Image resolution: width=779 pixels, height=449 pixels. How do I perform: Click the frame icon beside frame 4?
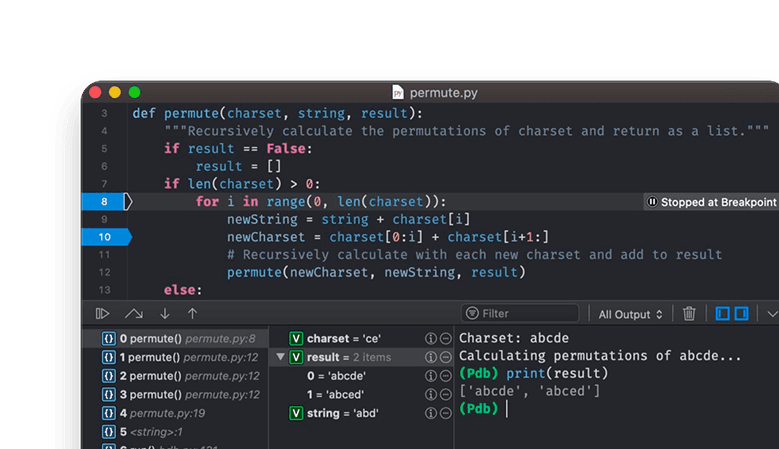coord(109,413)
